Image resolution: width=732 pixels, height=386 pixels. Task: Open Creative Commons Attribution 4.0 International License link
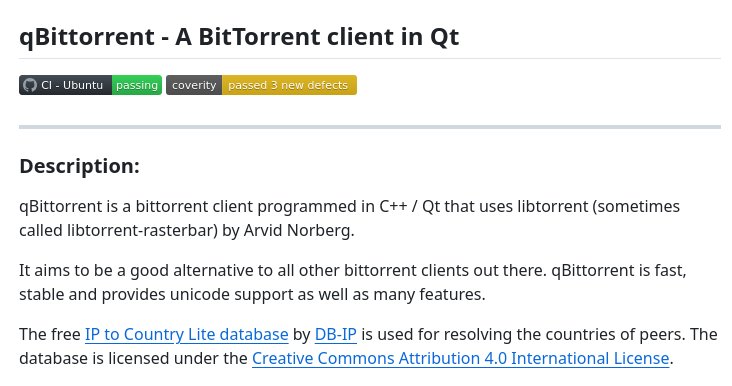click(461, 358)
